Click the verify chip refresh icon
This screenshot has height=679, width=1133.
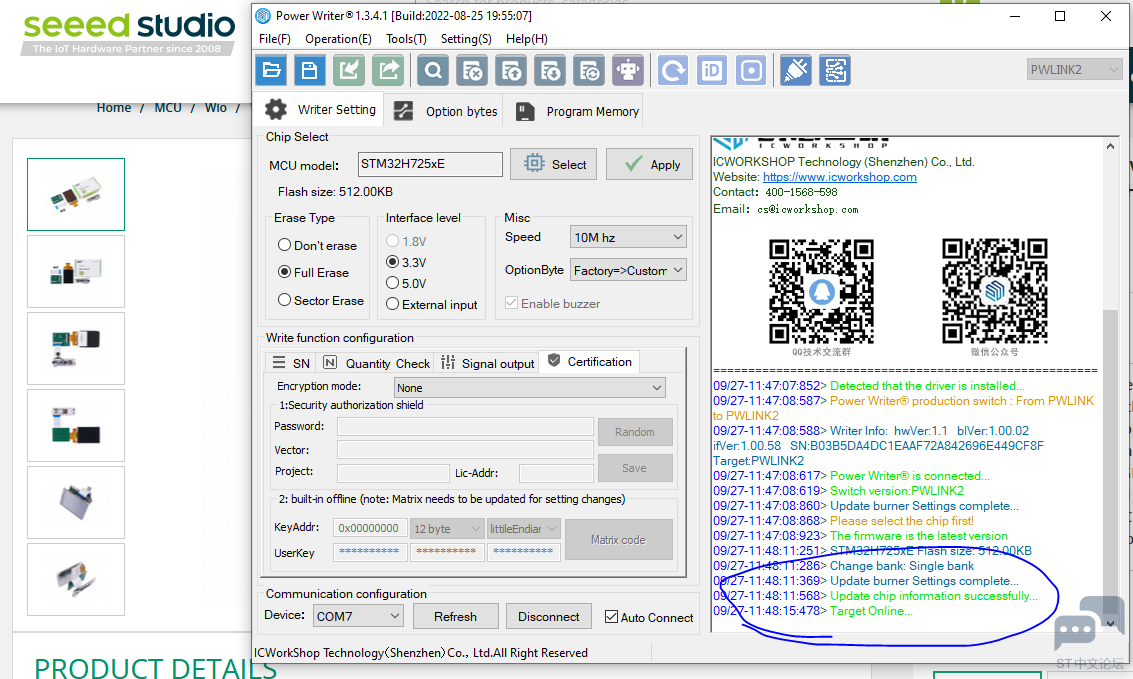point(590,70)
